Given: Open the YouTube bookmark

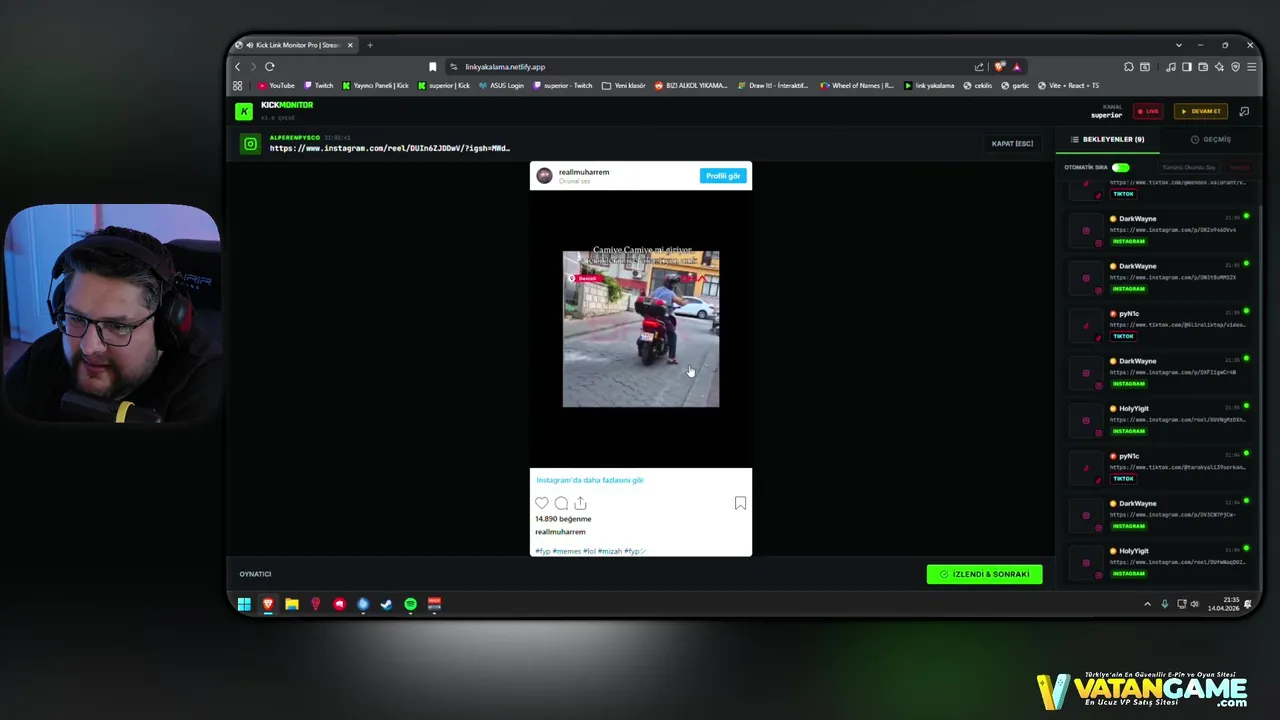Looking at the screenshot, I should (276, 86).
